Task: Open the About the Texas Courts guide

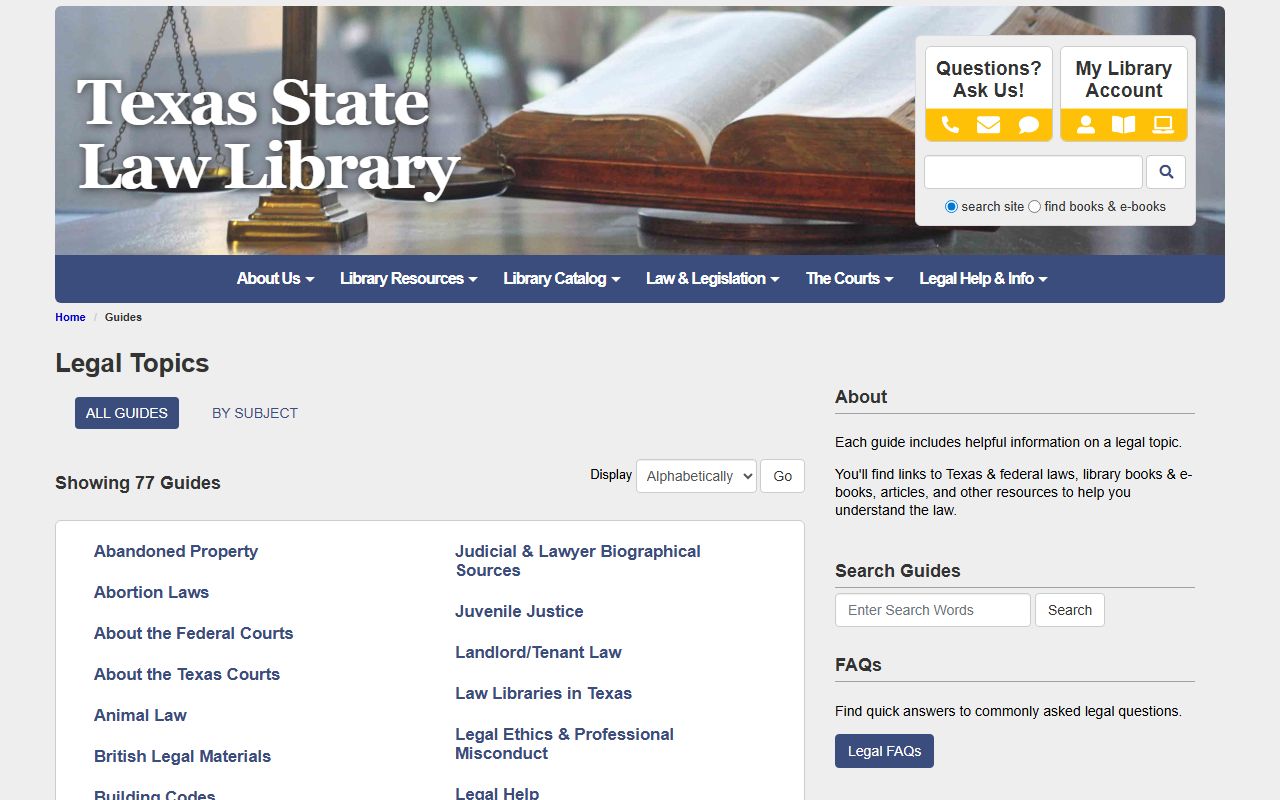Action: pos(187,674)
